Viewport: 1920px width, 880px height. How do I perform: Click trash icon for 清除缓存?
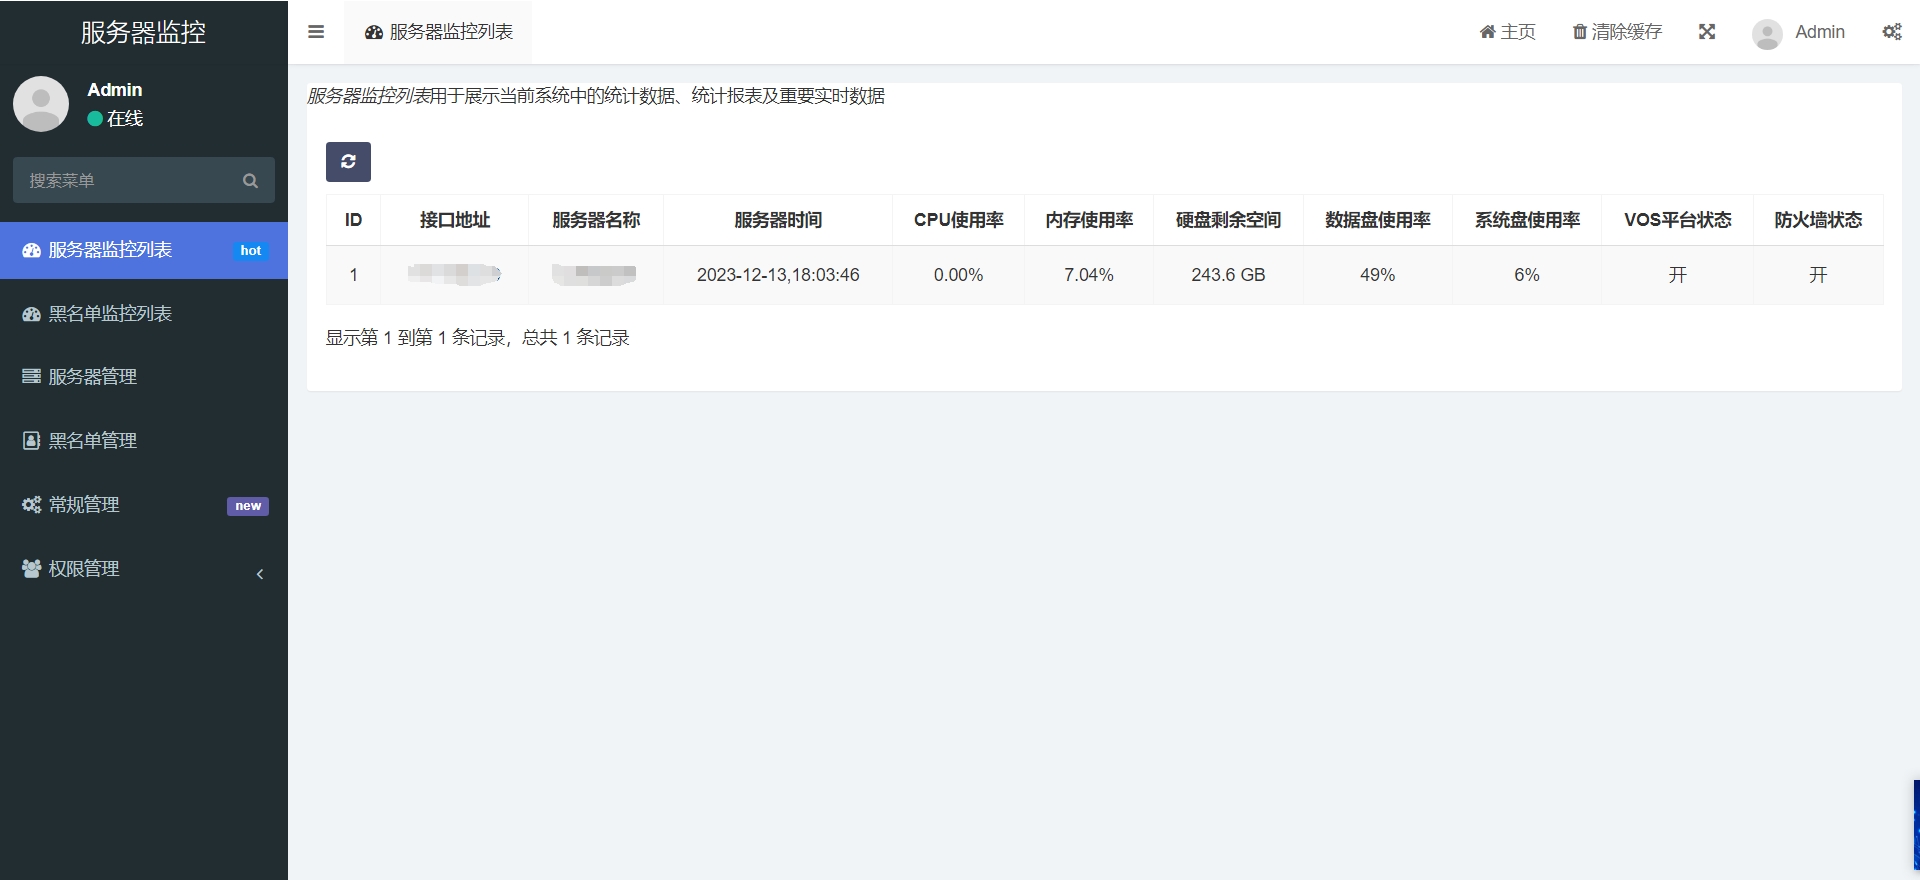(1580, 32)
